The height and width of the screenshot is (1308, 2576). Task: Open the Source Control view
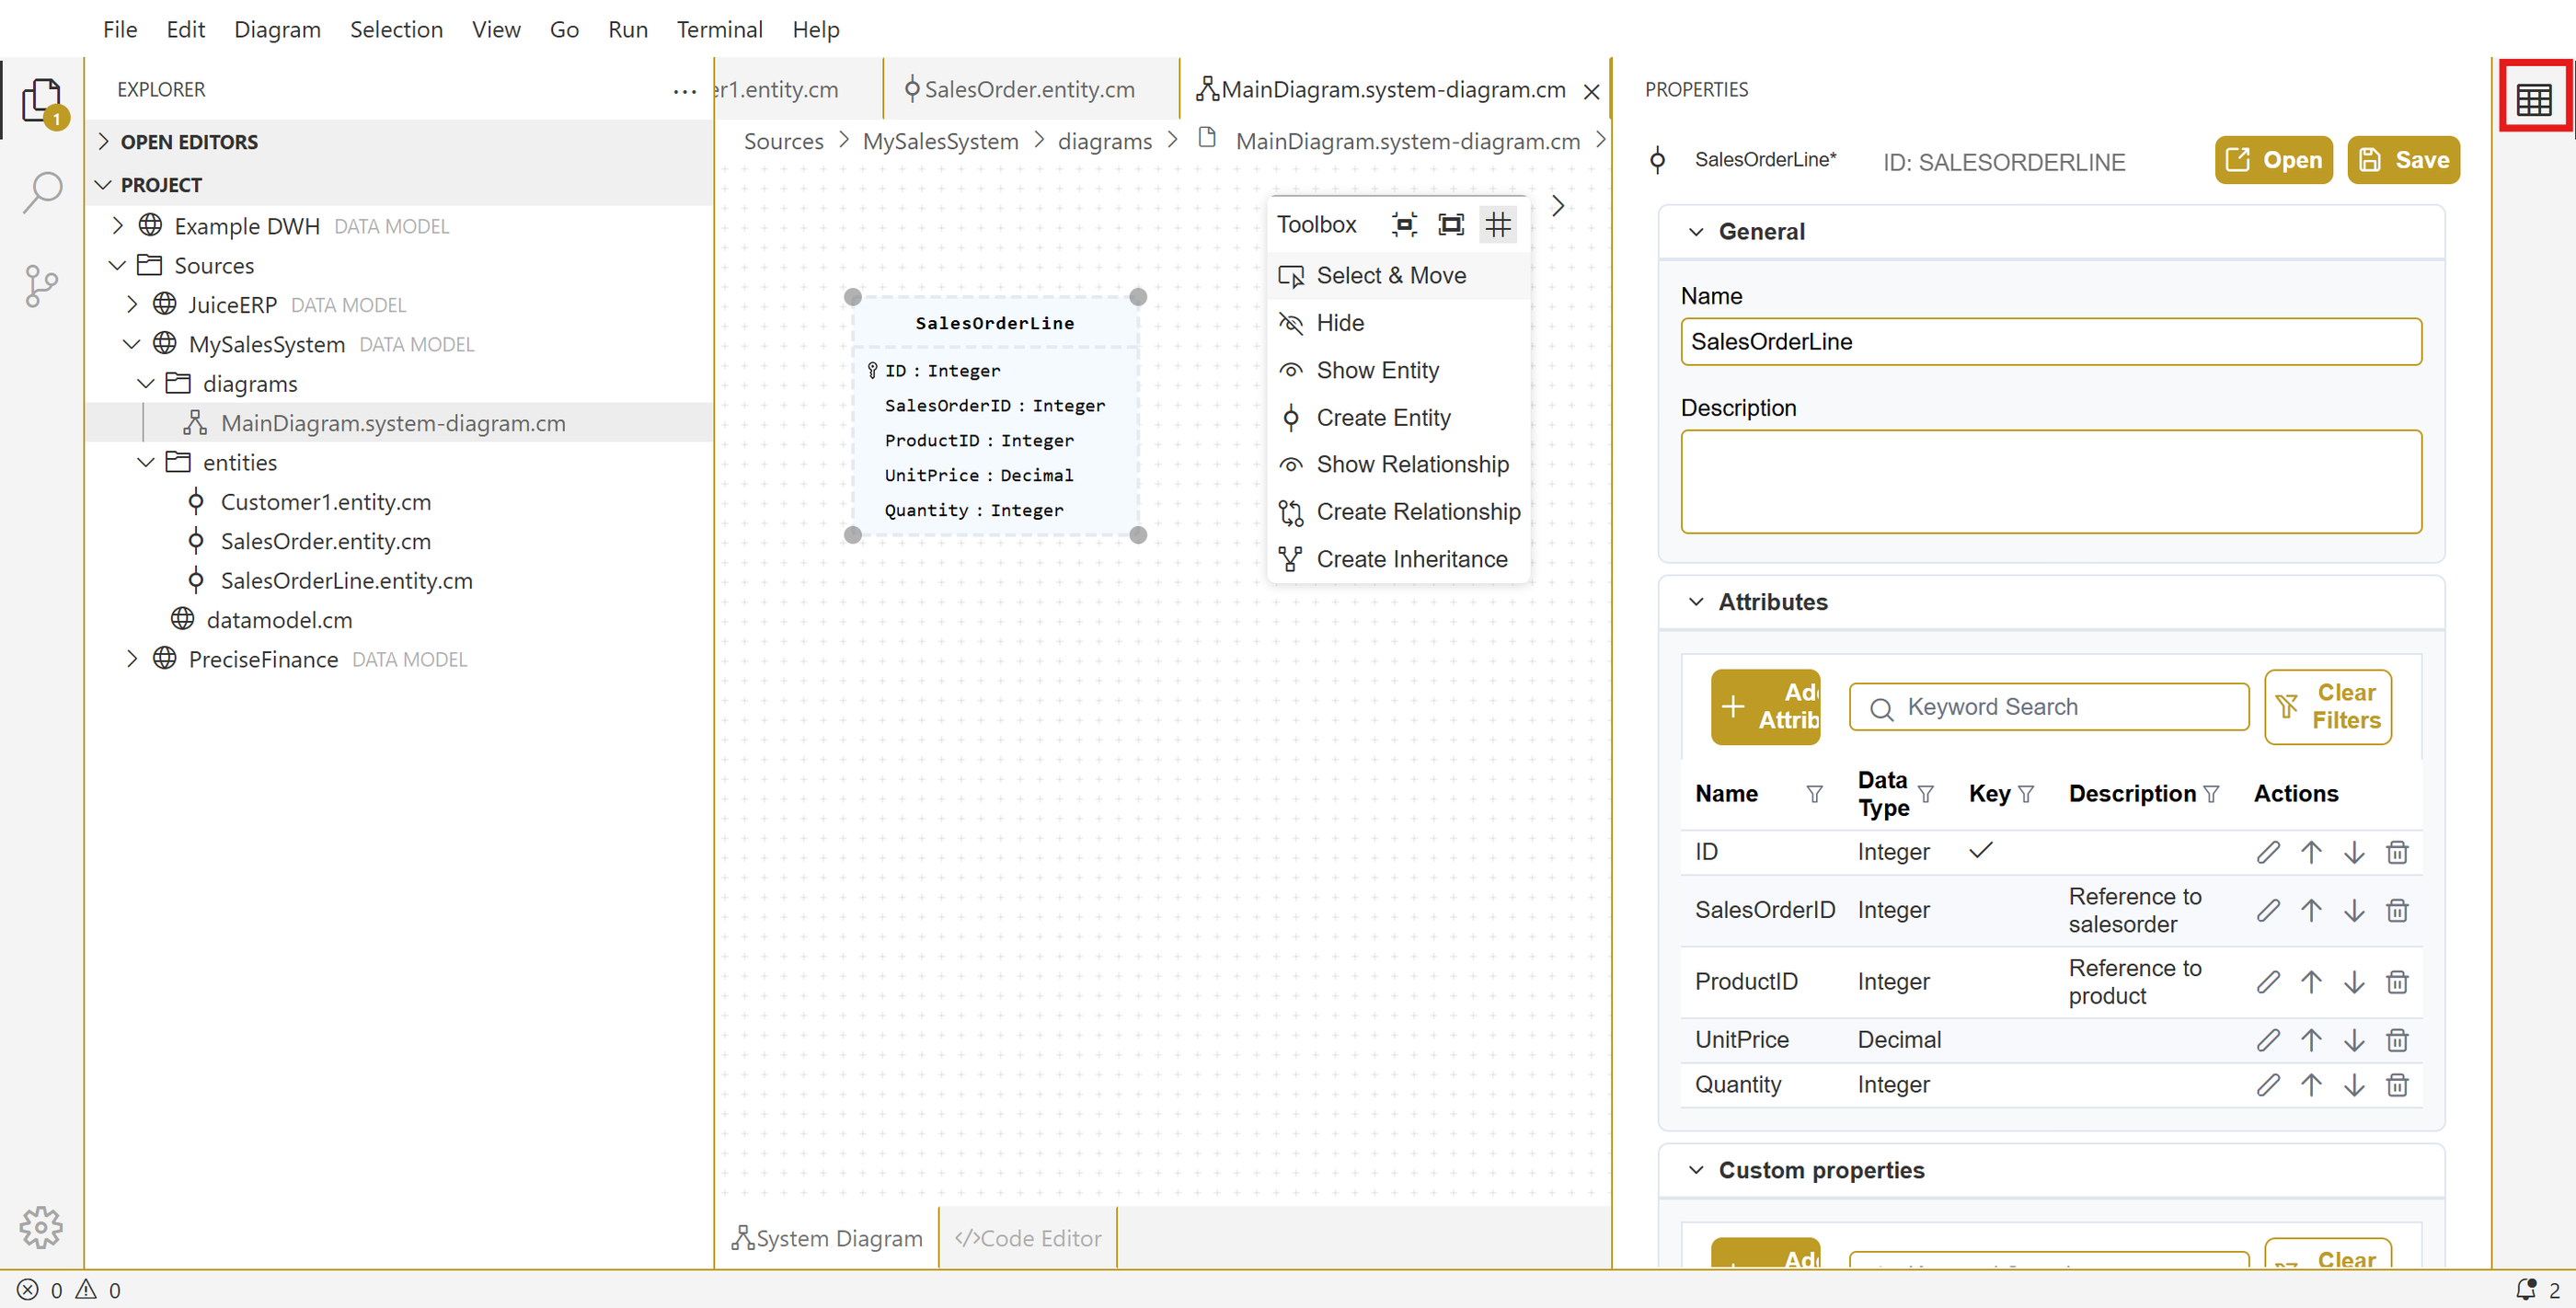click(x=41, y=286)
